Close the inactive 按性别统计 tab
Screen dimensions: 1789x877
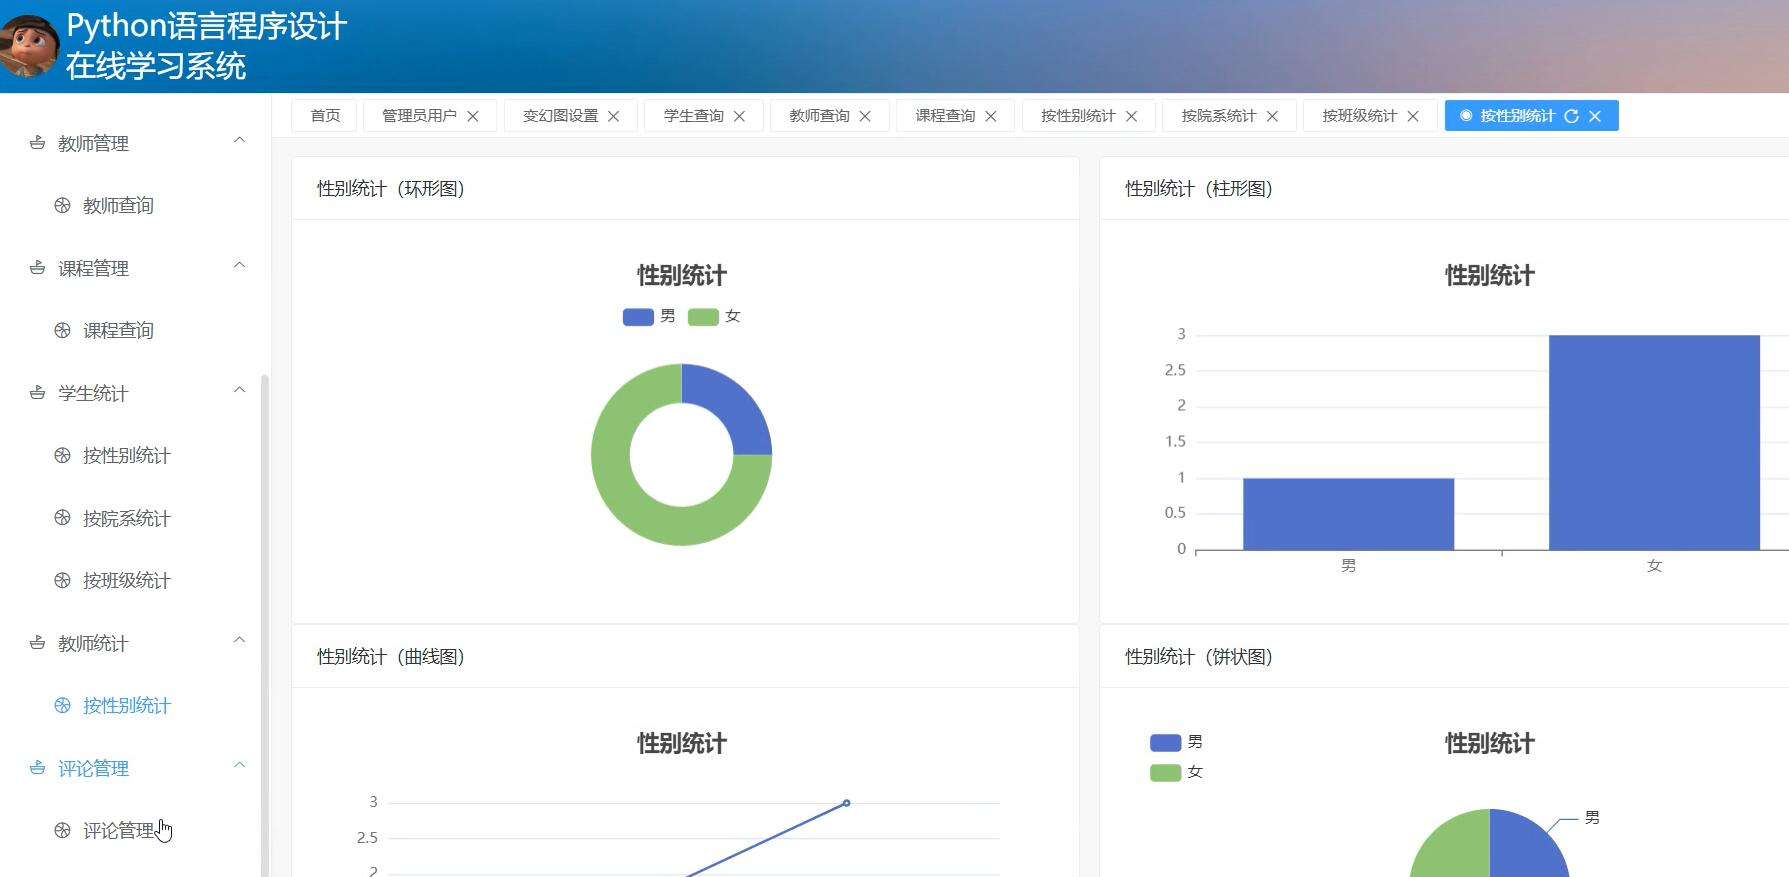point(1132,116)
